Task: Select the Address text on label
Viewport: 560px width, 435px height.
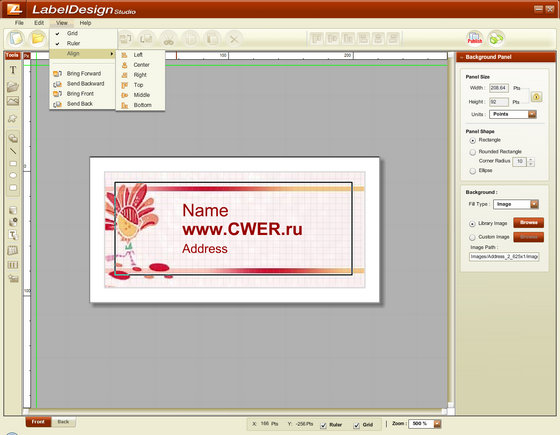Action: [x=205, y=249]
